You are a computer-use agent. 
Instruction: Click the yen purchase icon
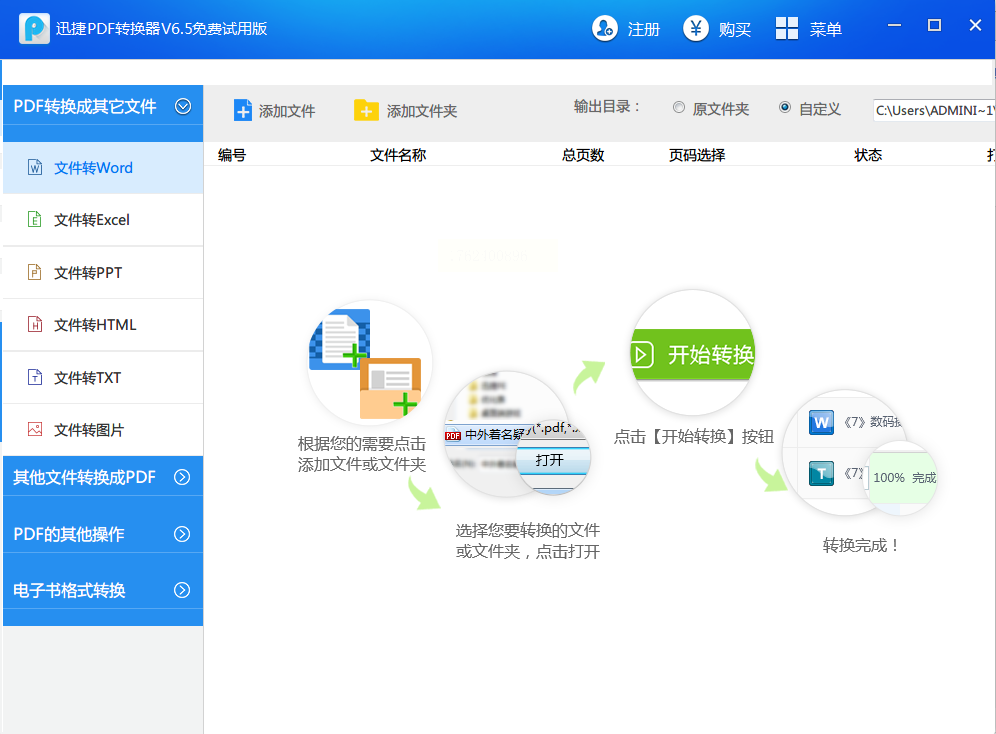[x=696, y=28]
